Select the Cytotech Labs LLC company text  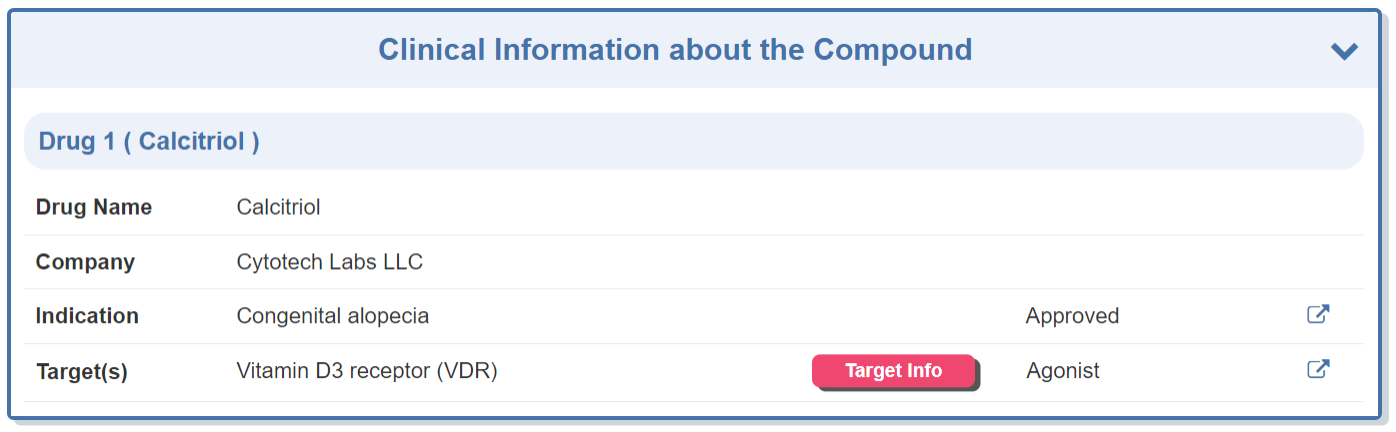pos(330,262)
